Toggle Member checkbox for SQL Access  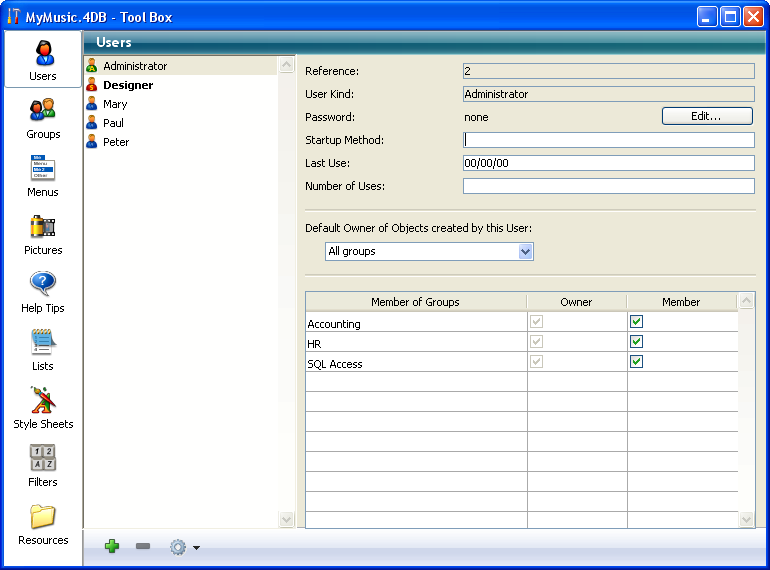pyautogui.click(x=636, y=362)
